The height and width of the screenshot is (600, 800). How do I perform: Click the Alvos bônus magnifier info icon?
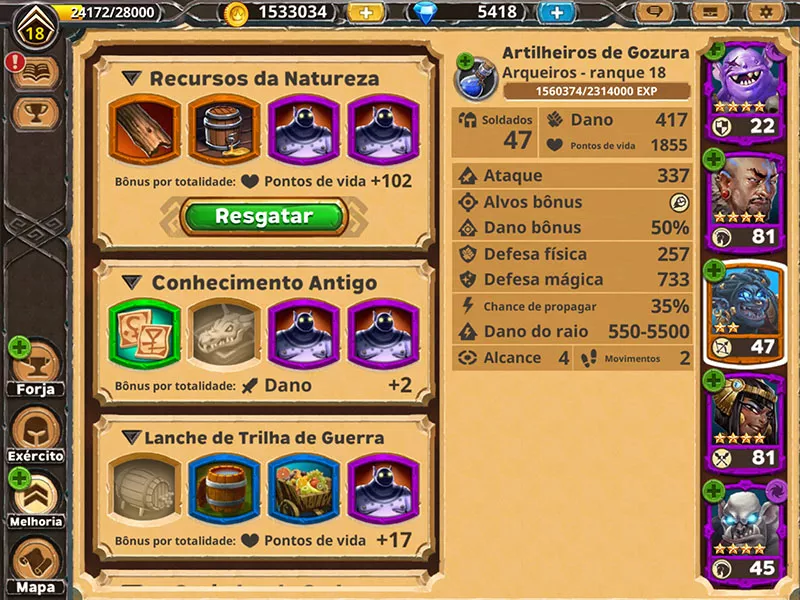point(679,203)
